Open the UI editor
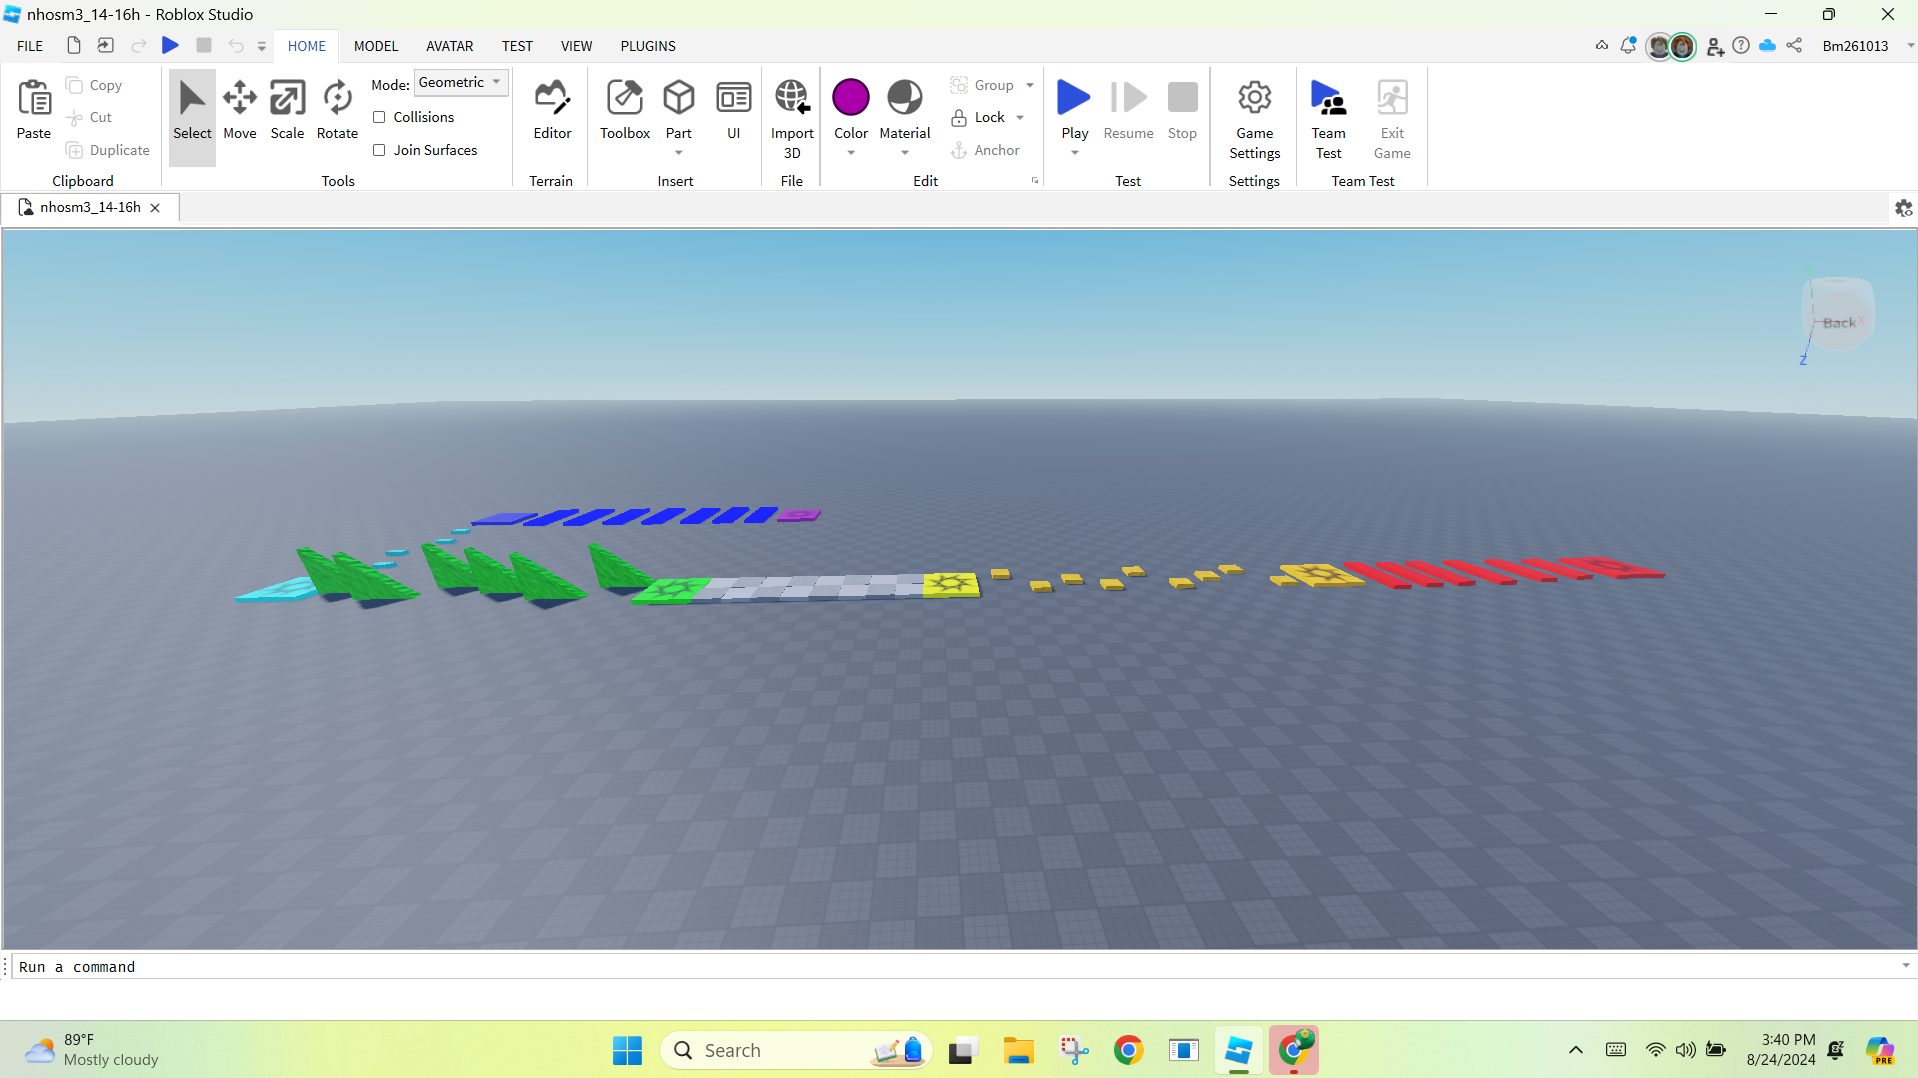This screenshot has width=1918, height=1078. (x=734, y=112)
